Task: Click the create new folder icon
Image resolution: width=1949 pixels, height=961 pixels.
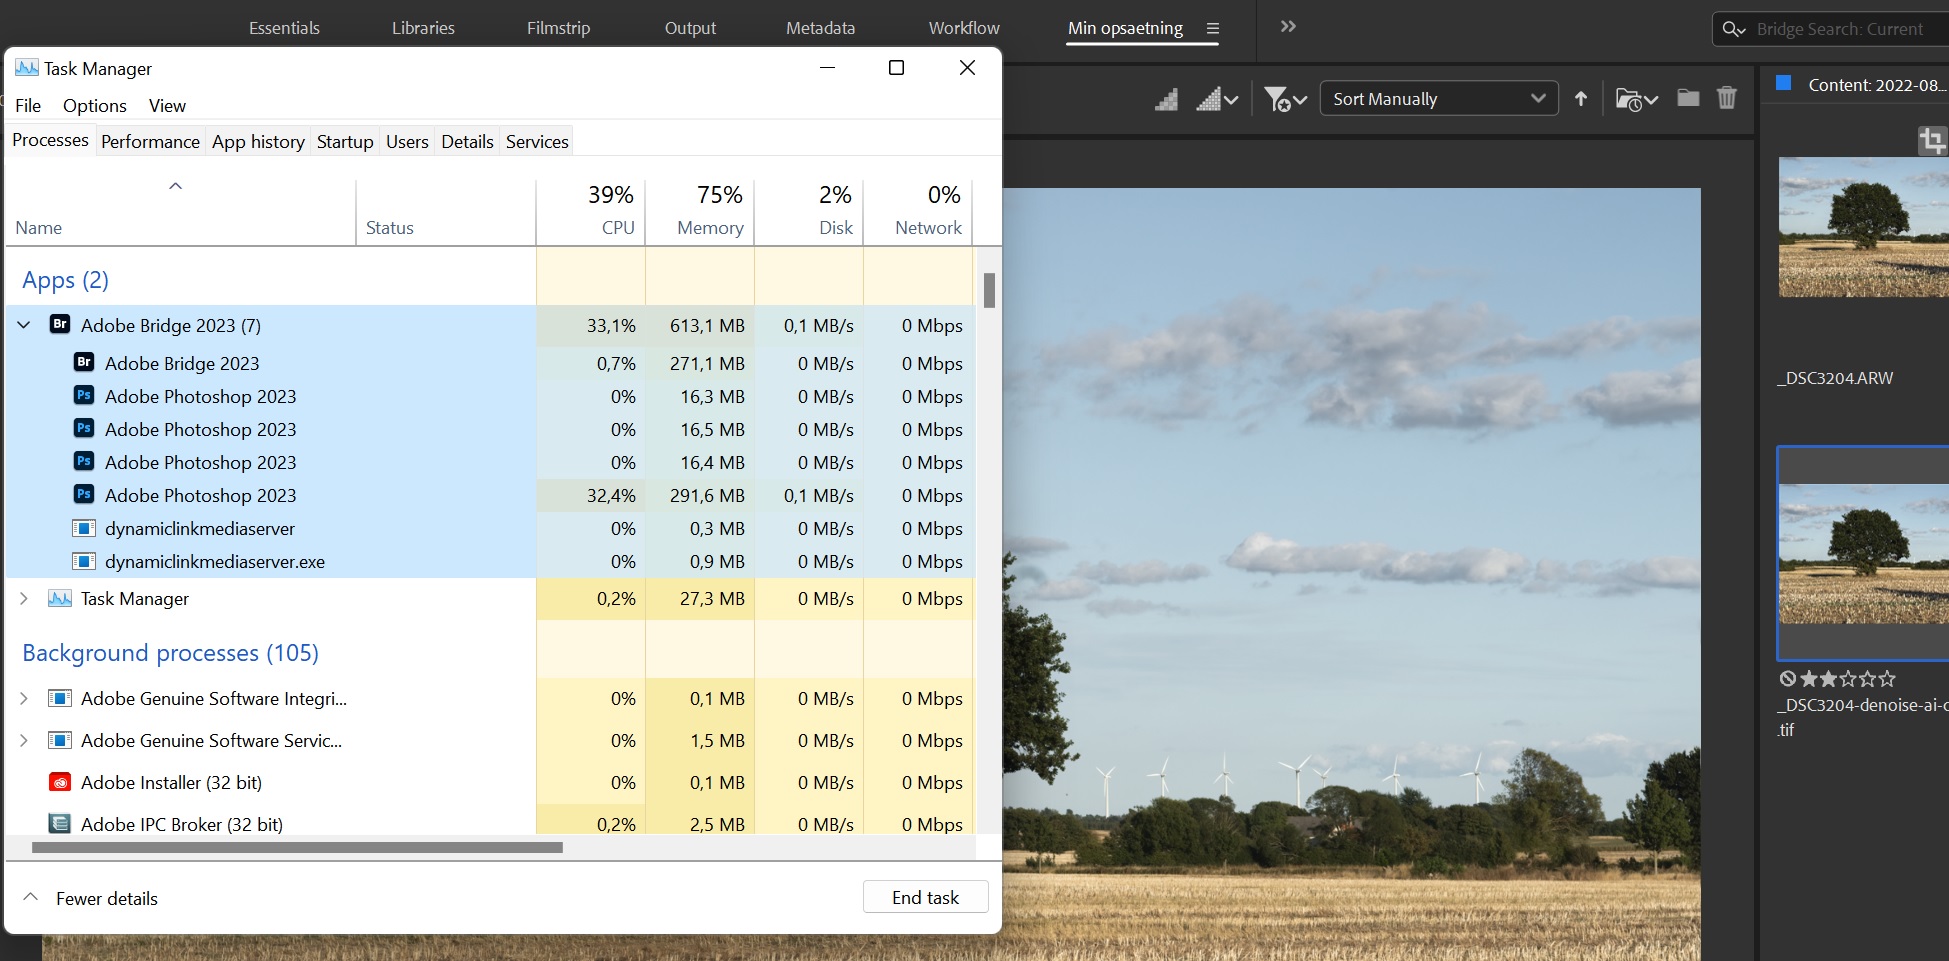Action: tap(1687, 97)
